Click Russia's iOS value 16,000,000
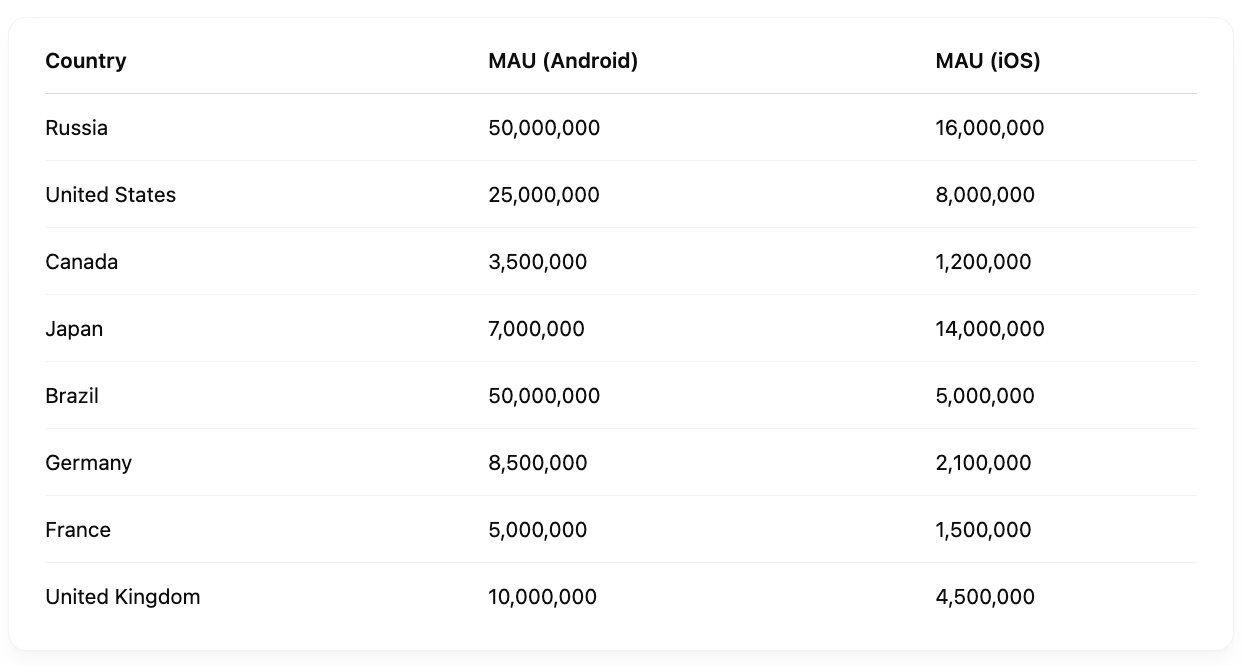Viewport: 1242px width, 666px height. click(x=990, y=128)
